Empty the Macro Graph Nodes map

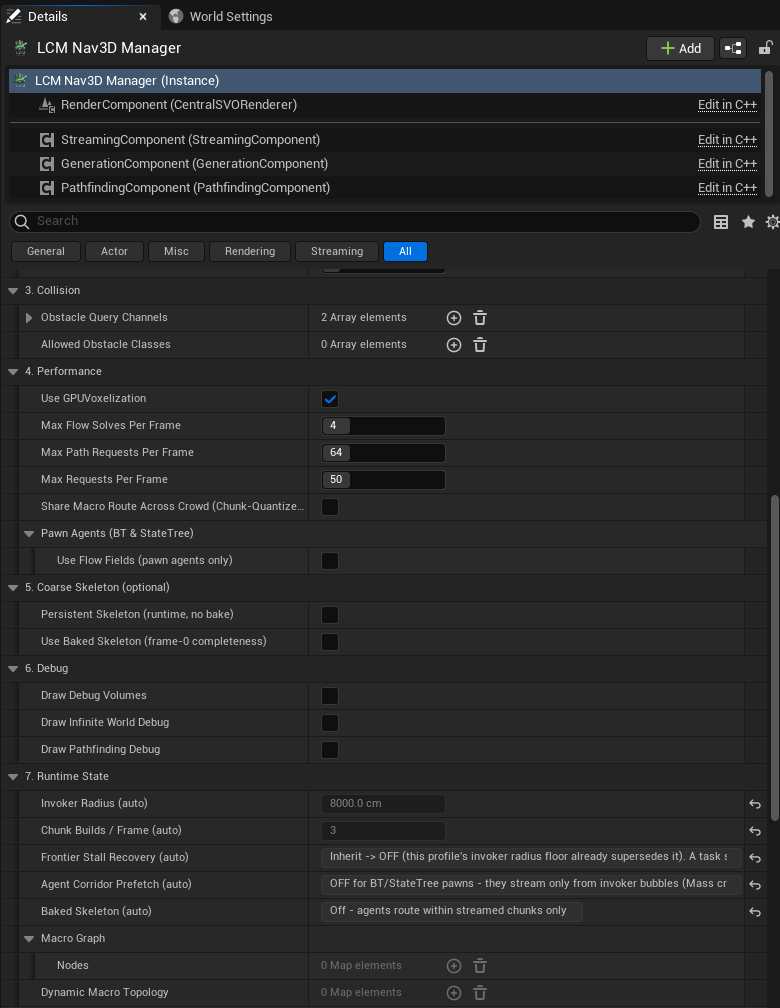(480, 966)
